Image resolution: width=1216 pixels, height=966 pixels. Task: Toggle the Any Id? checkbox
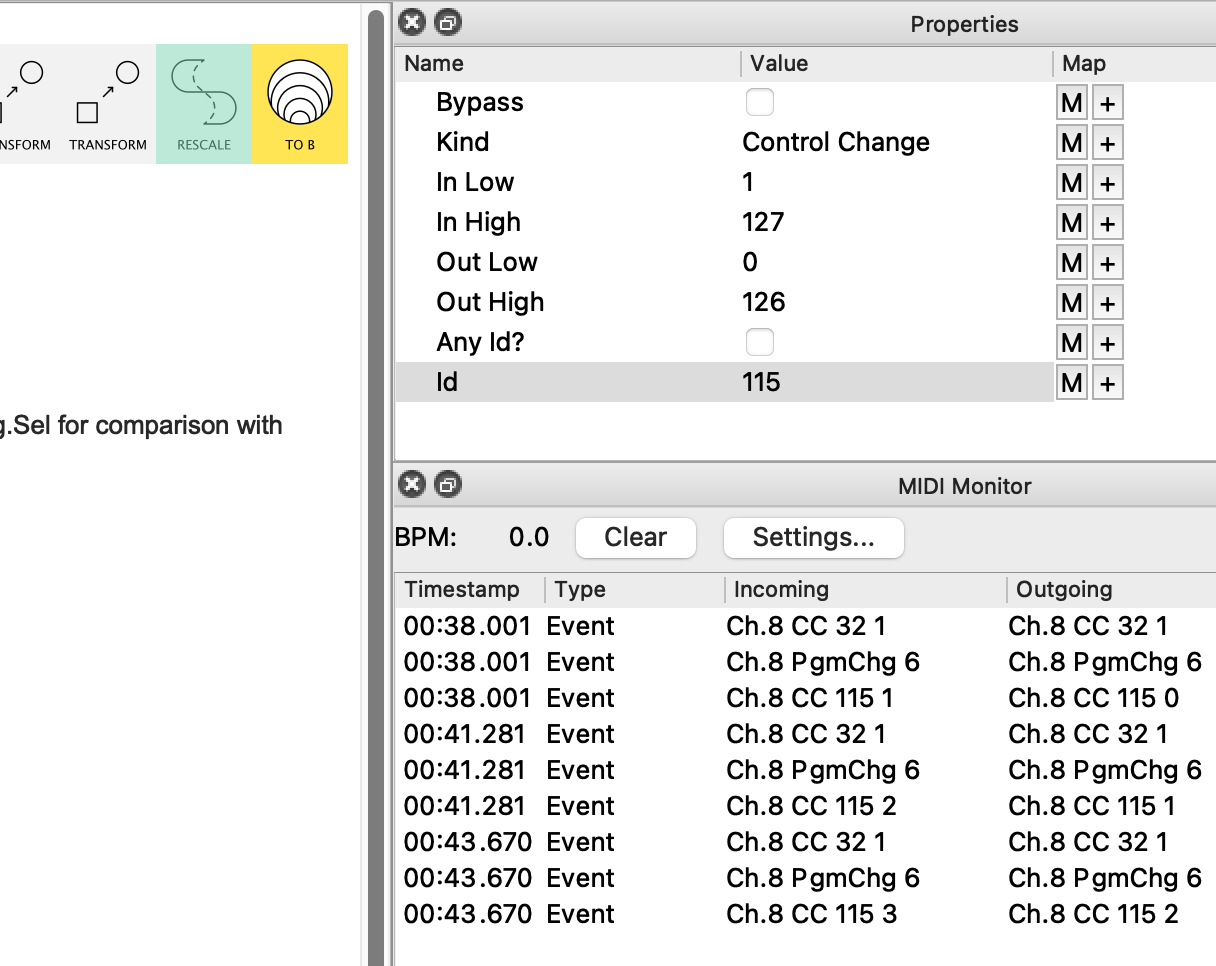pos(760,342)
